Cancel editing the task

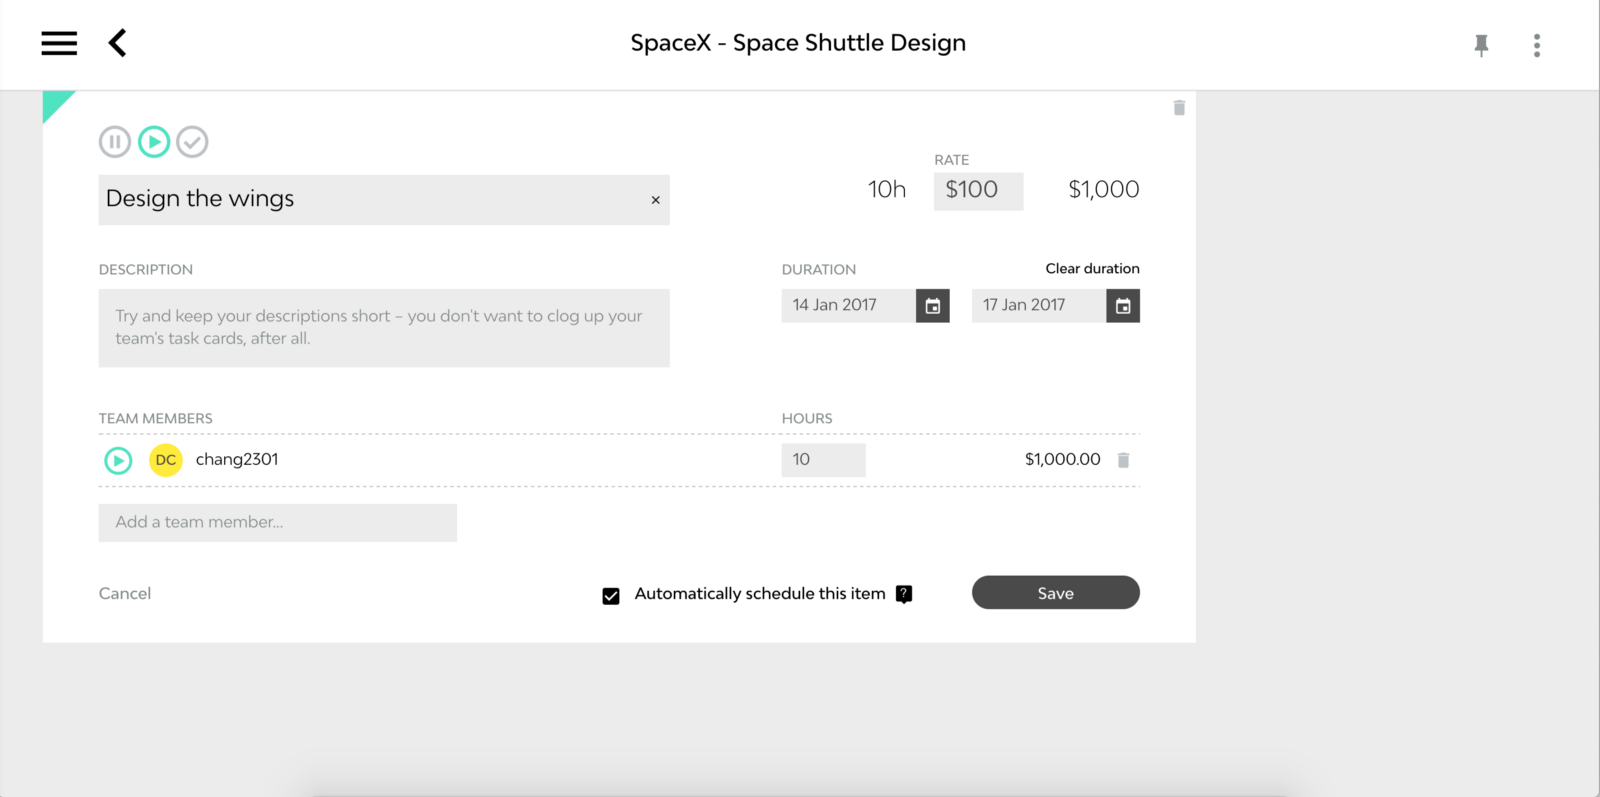[x=125, y=593]
